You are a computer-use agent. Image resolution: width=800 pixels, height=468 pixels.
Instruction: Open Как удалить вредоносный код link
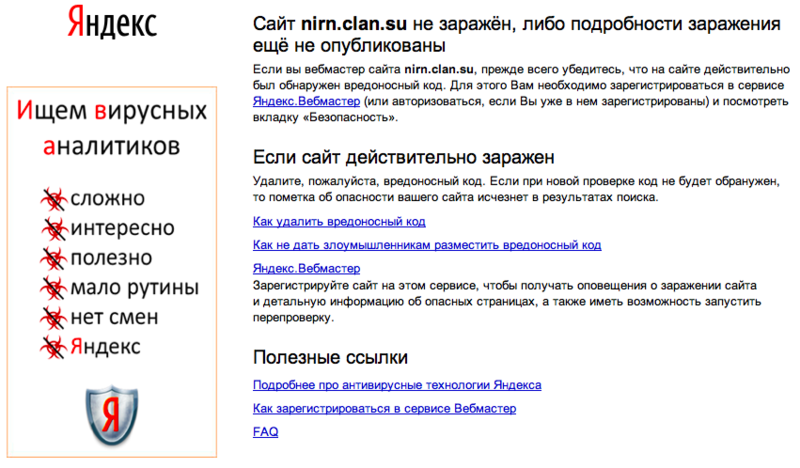click(339, 221)
